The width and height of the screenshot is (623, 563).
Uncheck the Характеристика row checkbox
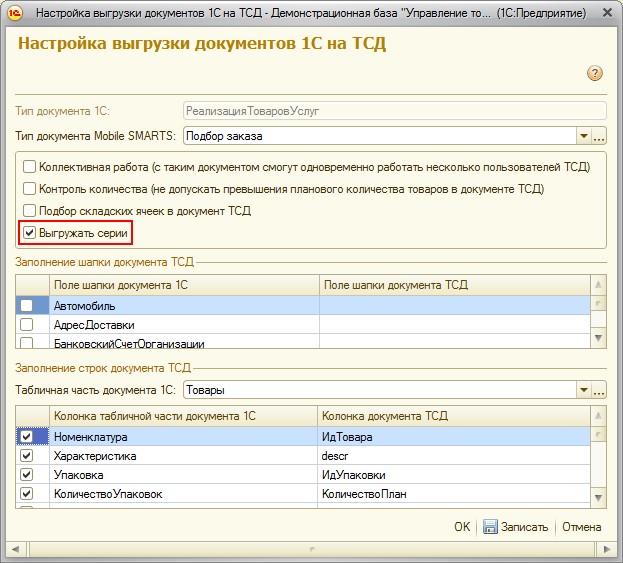[27, 456]
